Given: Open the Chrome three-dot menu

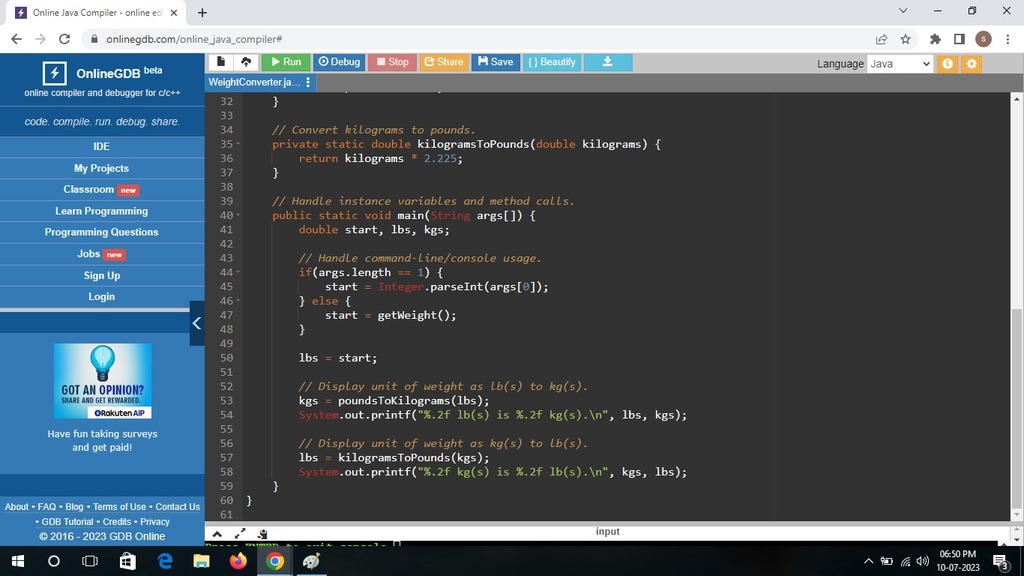Looking at the screenshot, I should [1008, 39].
